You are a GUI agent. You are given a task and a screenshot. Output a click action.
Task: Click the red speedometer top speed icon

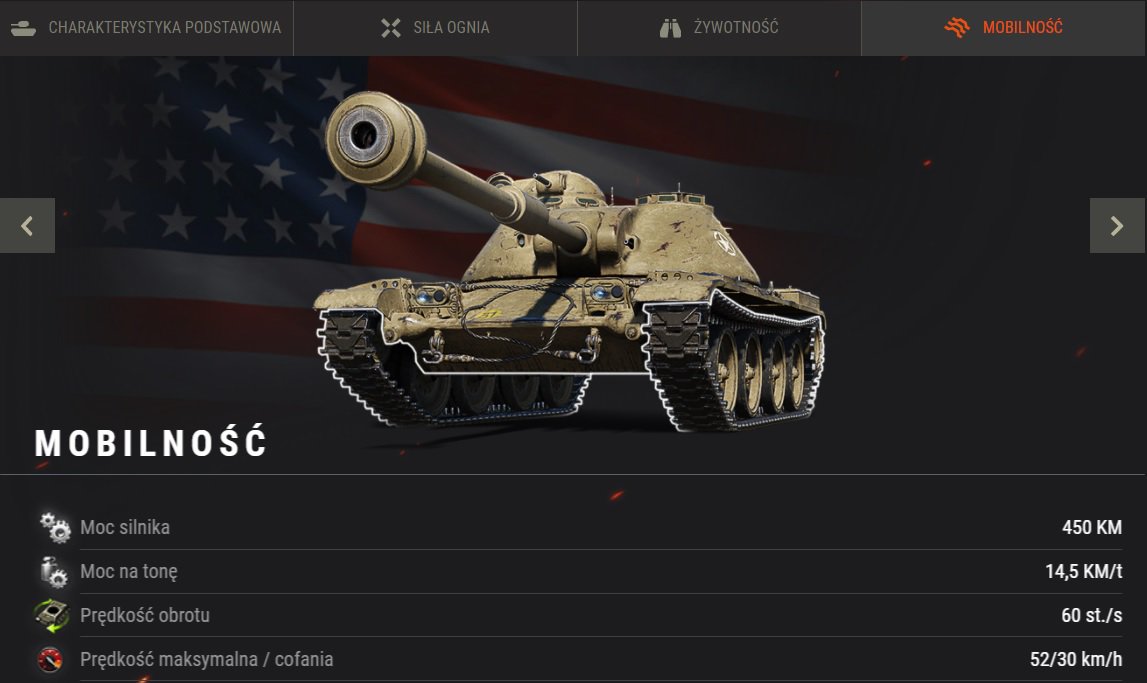point(50,659)
